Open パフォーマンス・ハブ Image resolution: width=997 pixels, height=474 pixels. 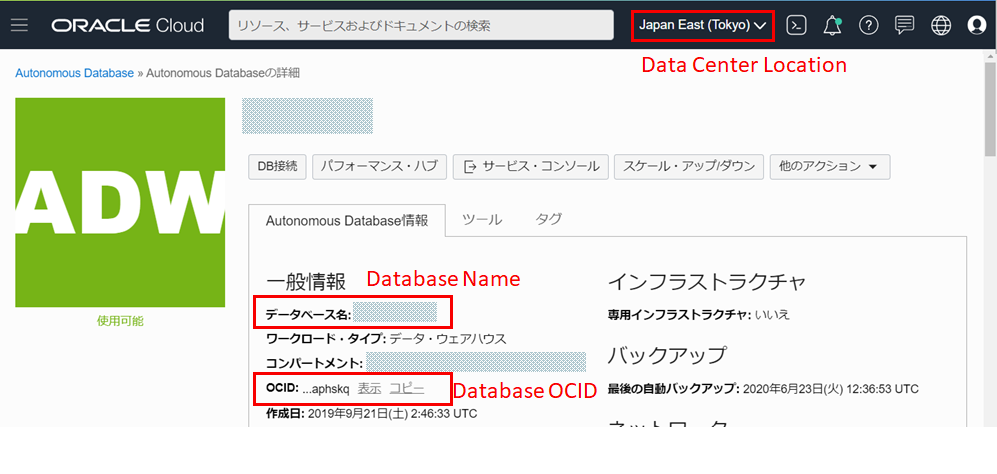379,167
